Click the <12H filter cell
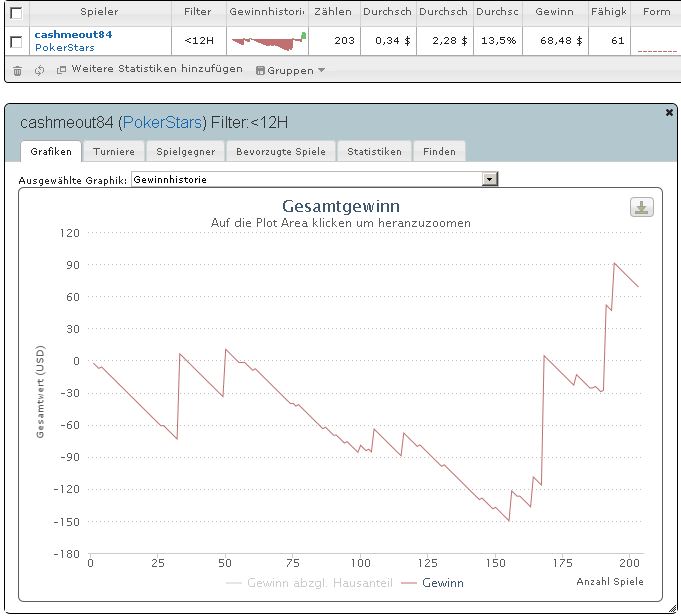 click(199, 41)
